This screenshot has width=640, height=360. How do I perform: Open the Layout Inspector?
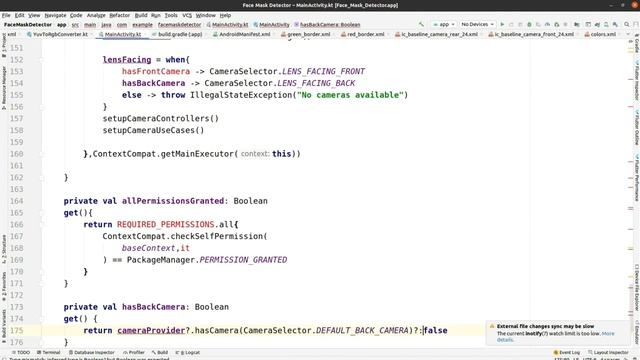click(608, 352)
